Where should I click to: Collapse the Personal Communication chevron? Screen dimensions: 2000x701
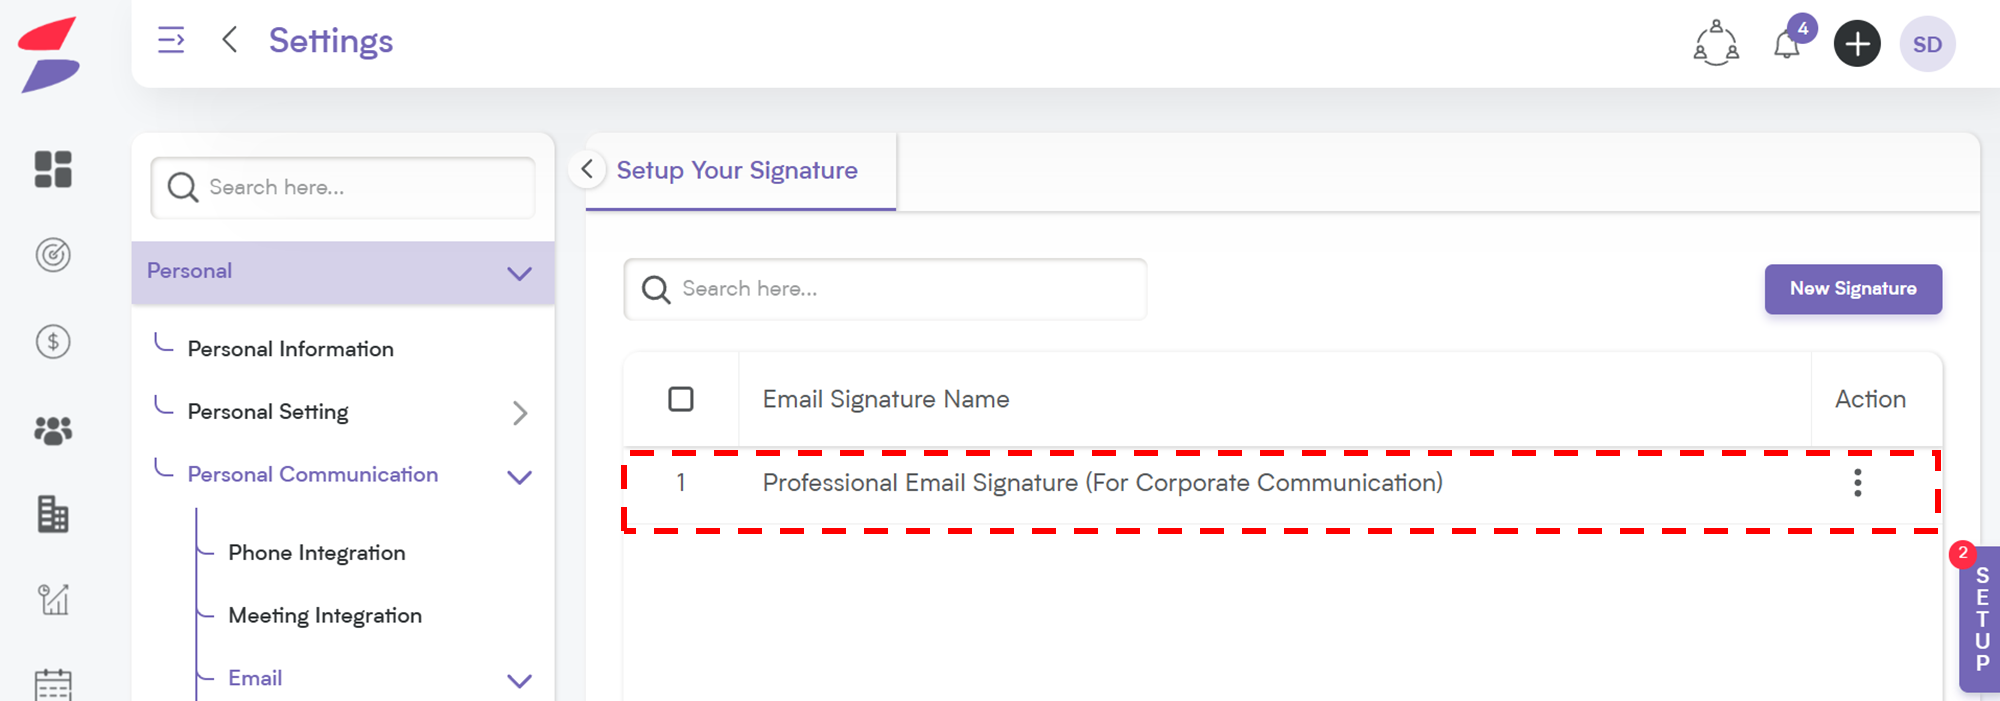point(519,477)
